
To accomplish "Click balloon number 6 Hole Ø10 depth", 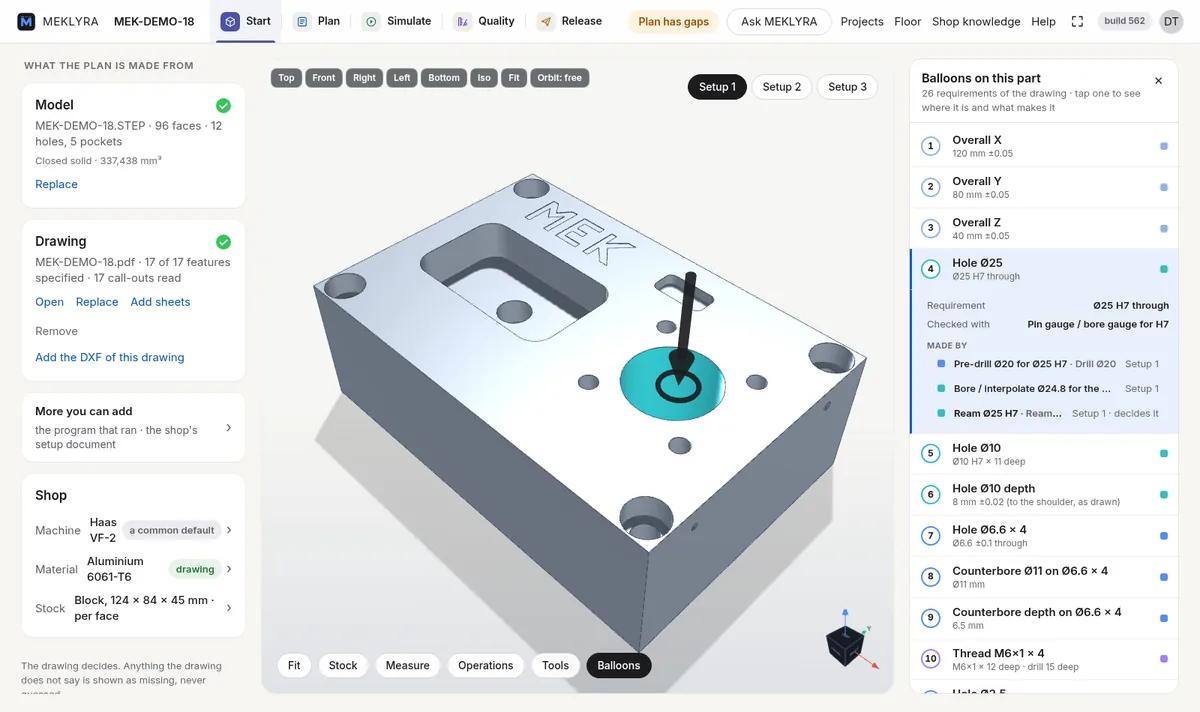I will point(1044,495).
